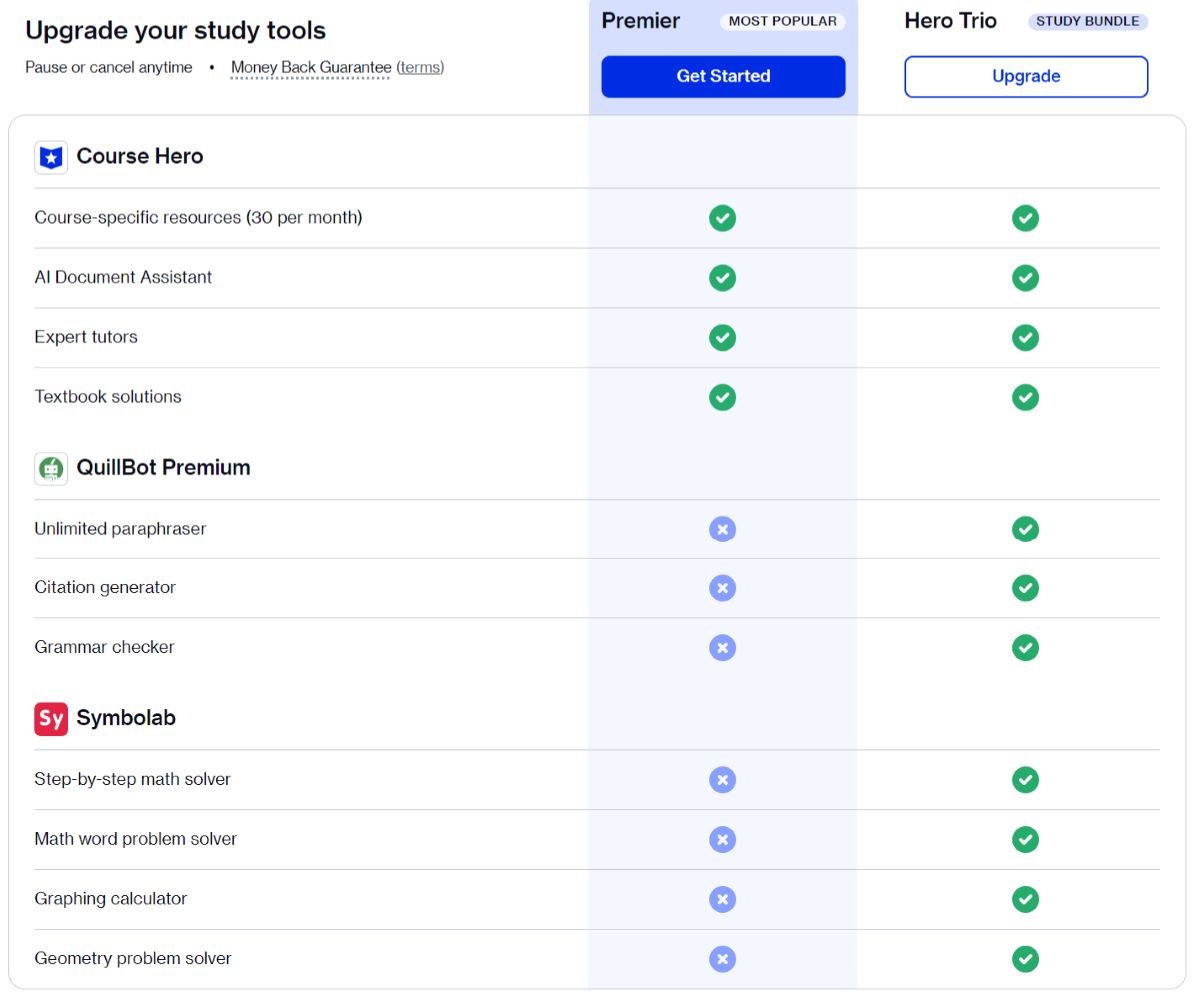1200x1003 pixels.
Task: Click the Symbolab section title
Action: tap(126, 718)
